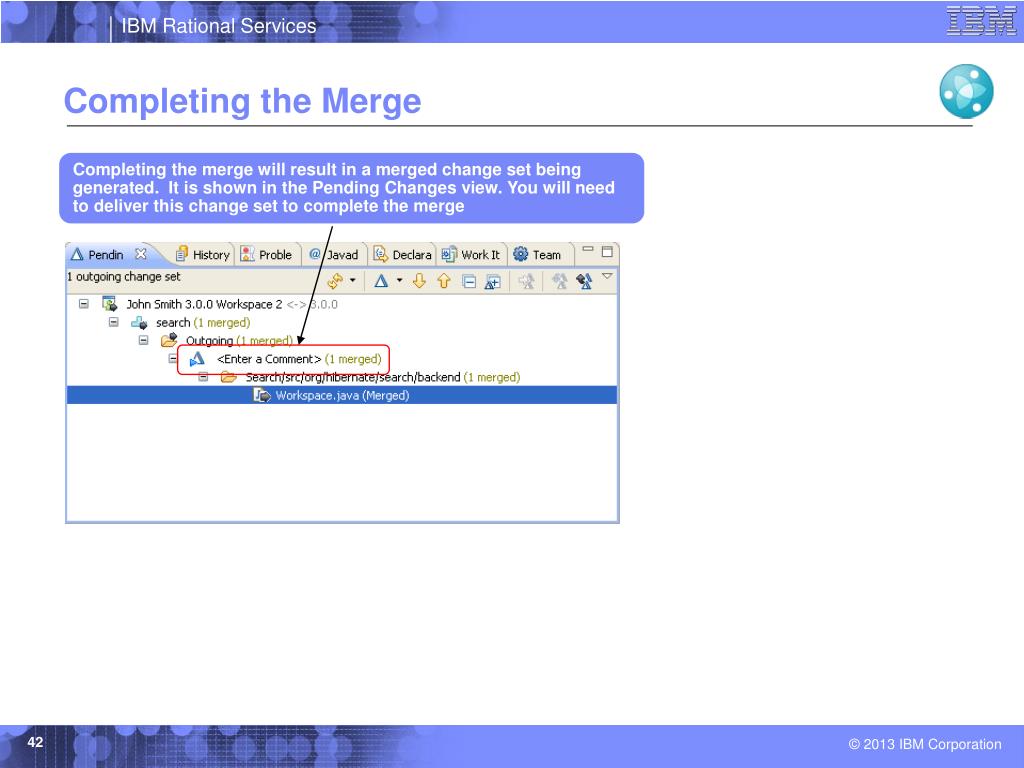1024x768 pixels.
Task: Click the Workspace.java file icon
Action: (262, 395)
